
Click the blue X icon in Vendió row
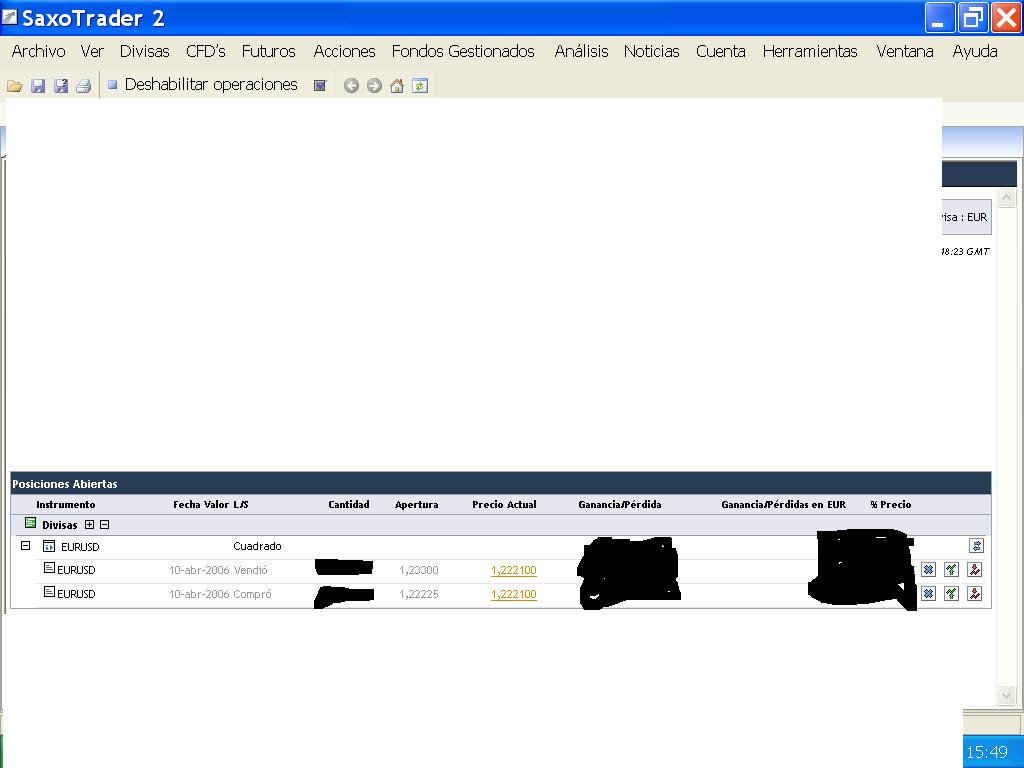tap(928, 569)
